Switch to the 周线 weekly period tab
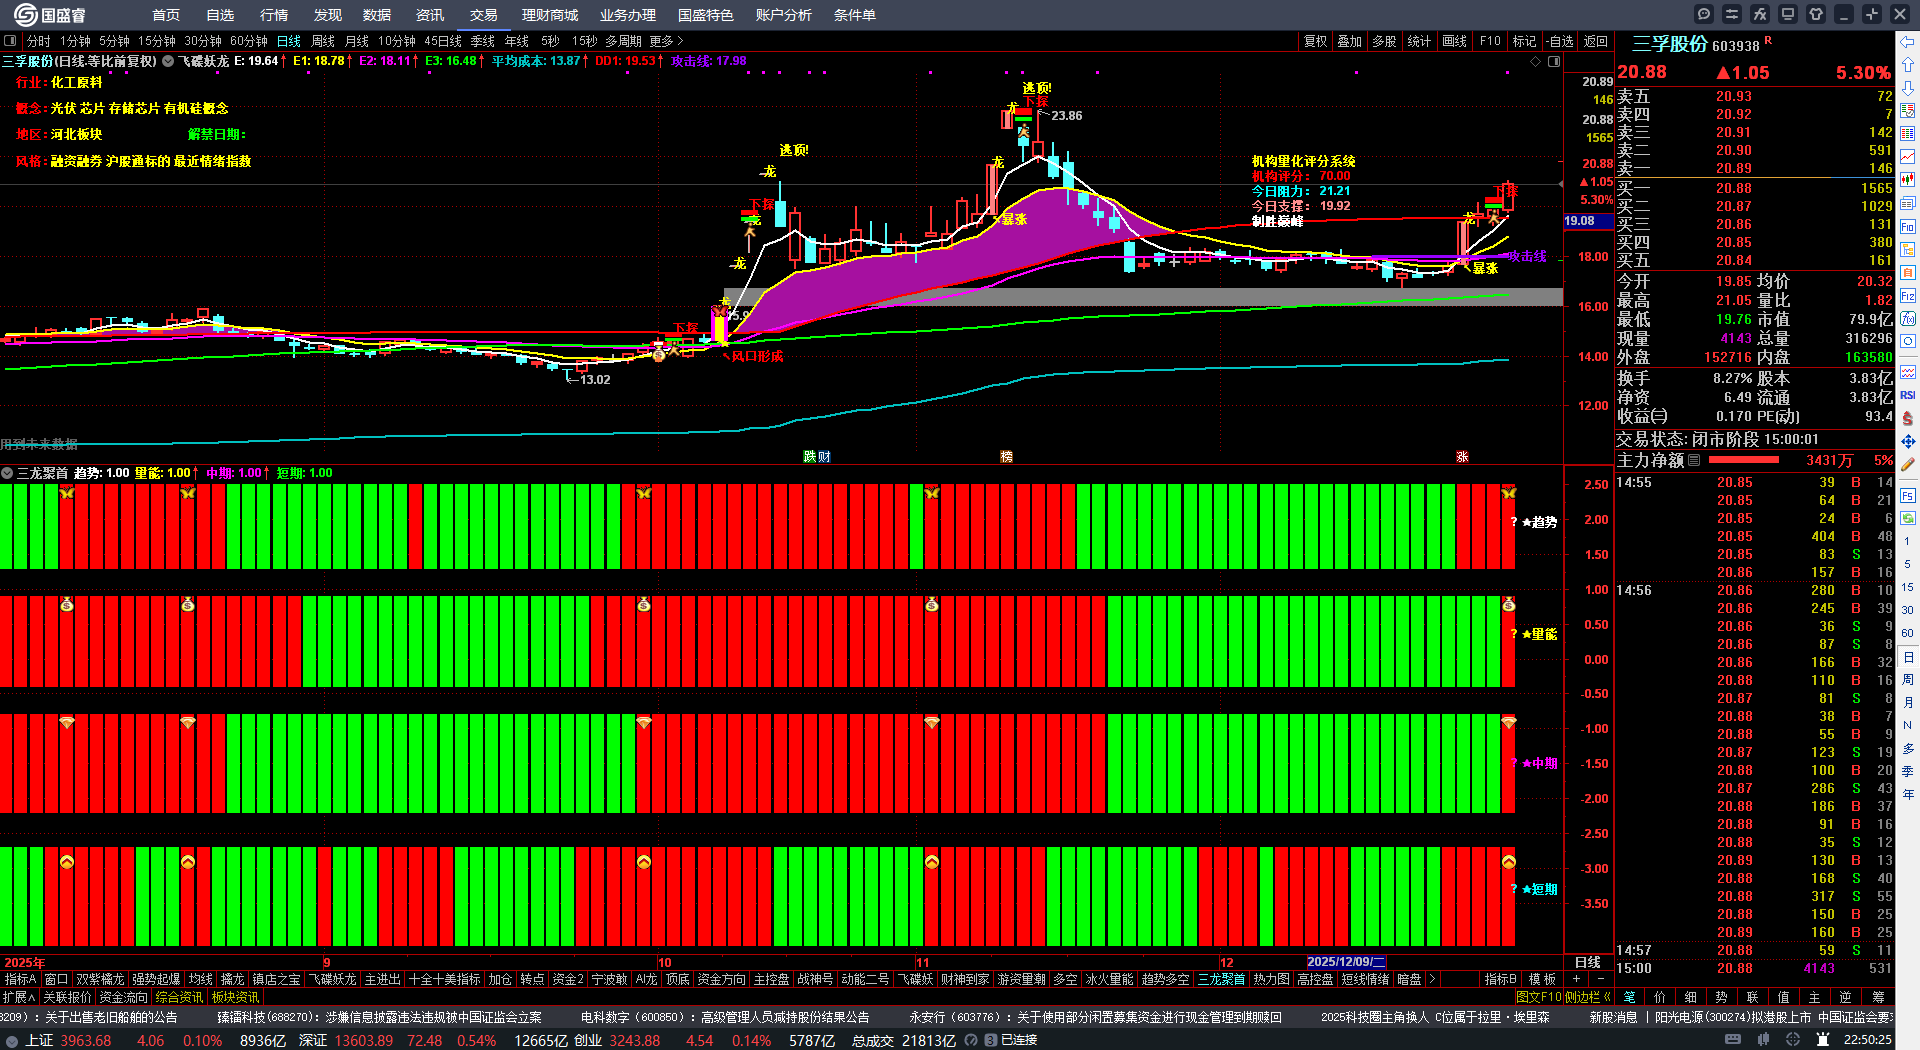Screen dimensions: 1920x1050 tap(323, 41)
